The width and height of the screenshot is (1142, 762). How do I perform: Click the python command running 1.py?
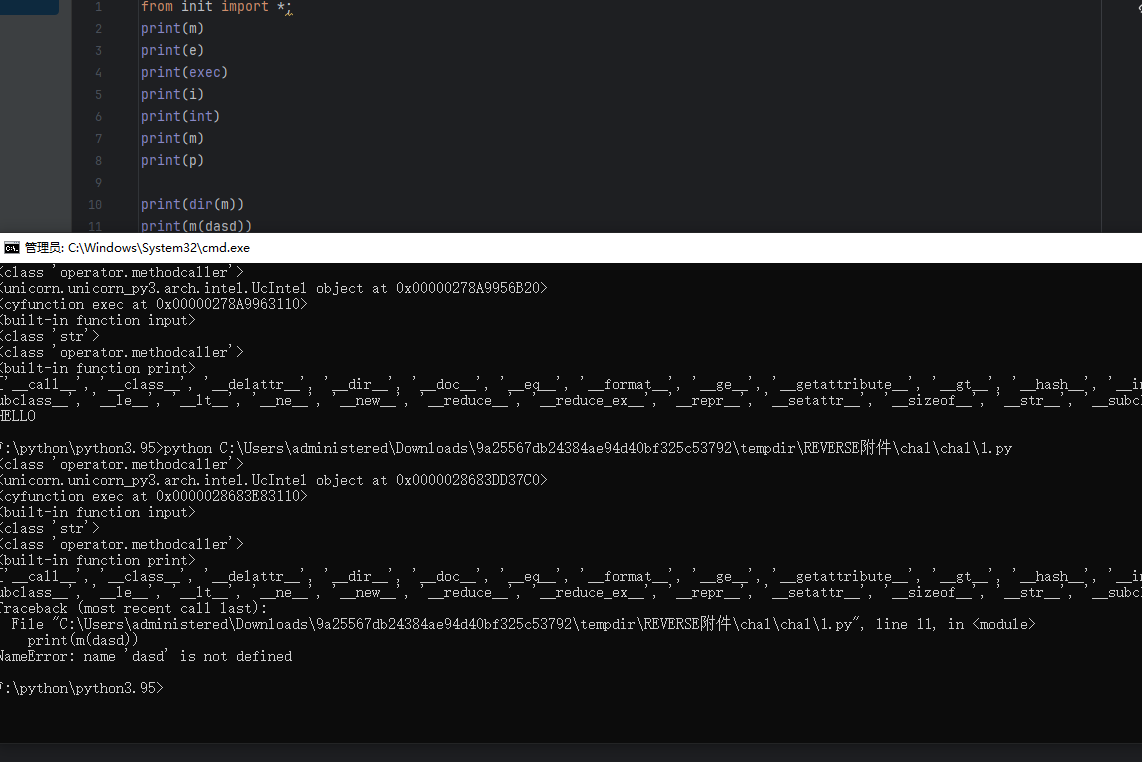pos(586,449)
